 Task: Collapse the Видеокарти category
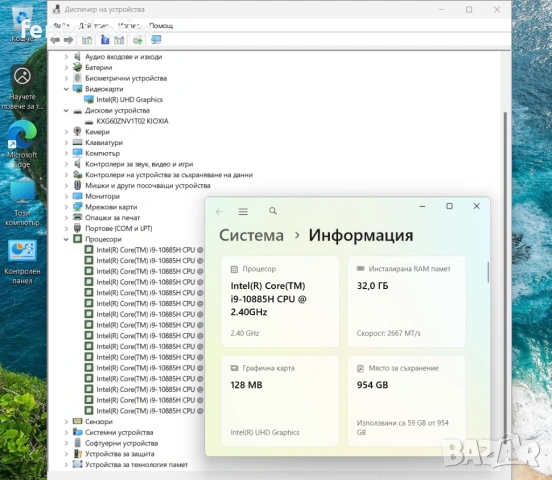point(66,89)
